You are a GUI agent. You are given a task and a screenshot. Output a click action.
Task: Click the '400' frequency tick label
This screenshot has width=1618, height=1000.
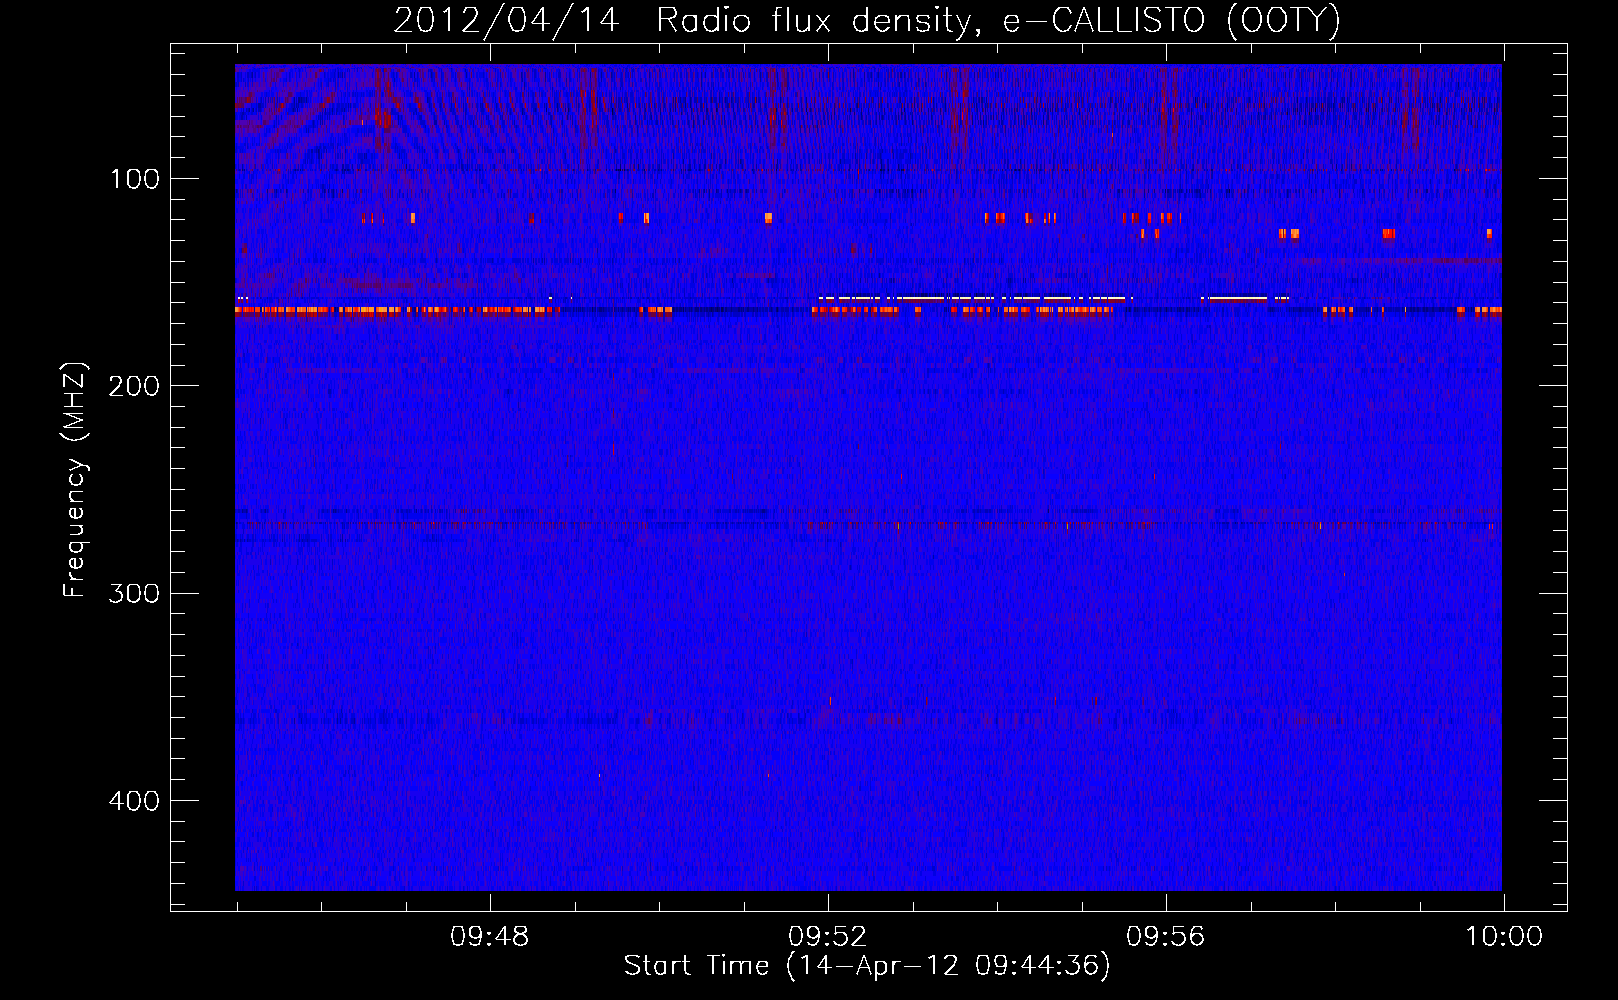pos(135,801)
